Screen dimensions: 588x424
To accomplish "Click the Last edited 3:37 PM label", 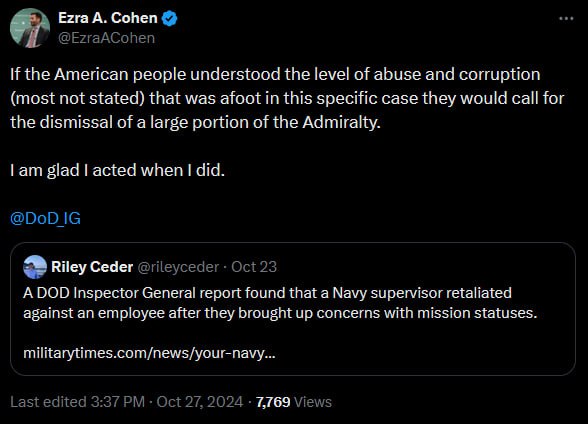I will [78, 402].
